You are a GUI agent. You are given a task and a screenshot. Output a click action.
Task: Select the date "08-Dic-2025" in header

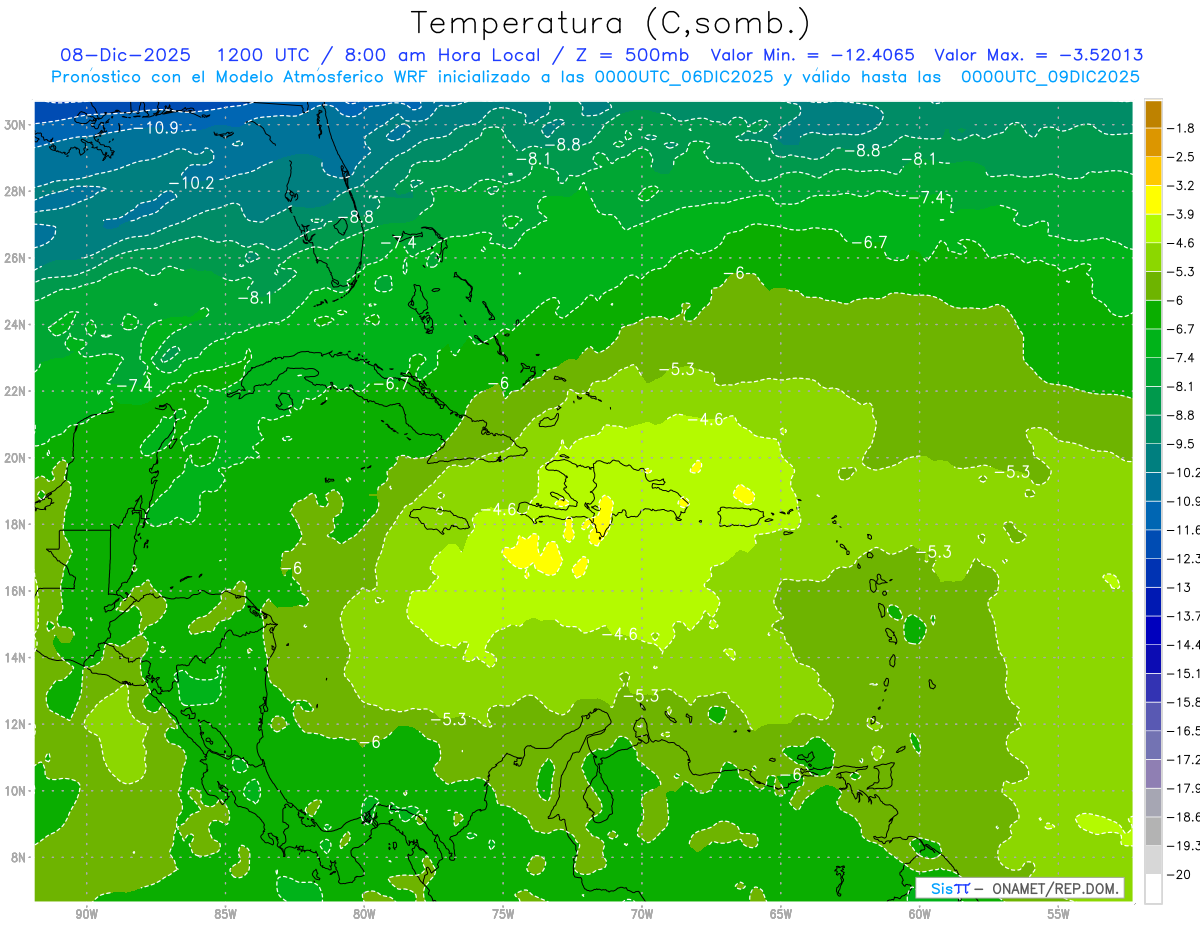tap(126, 55)
